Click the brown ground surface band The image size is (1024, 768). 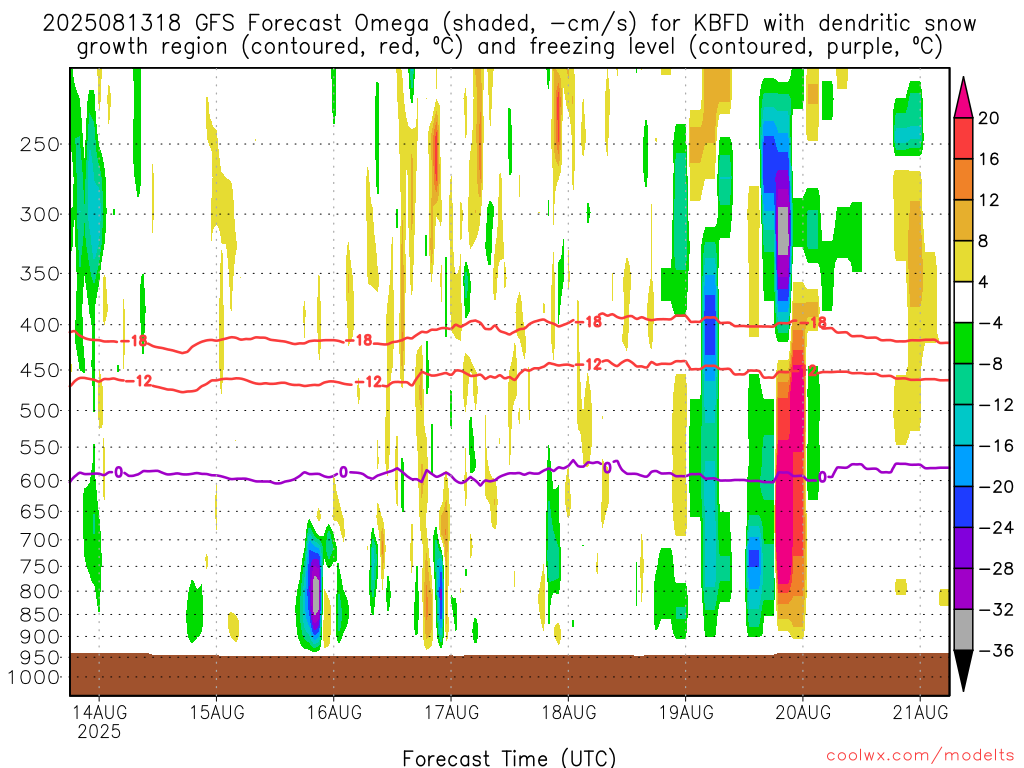[509, 674]
